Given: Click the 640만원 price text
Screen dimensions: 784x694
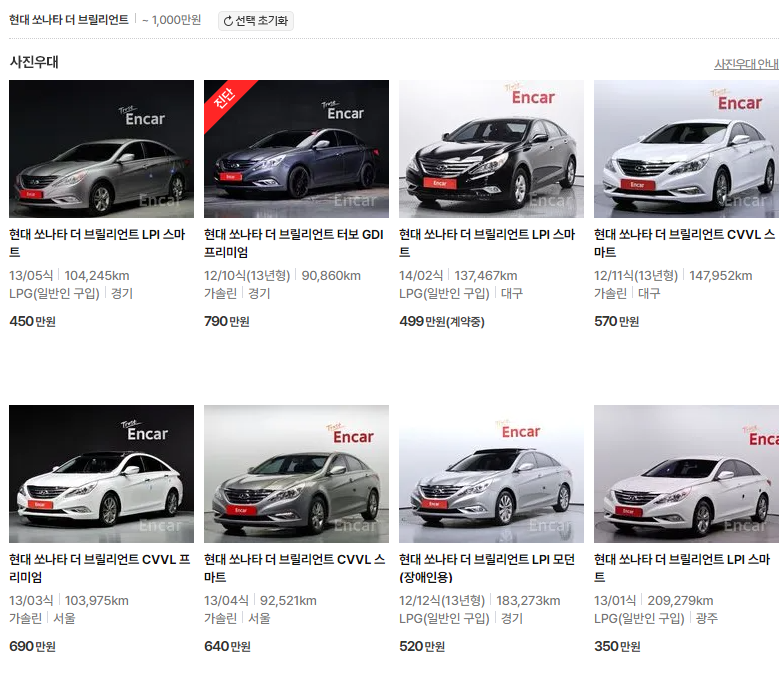Looking at the screenshot, I should 228,646.
